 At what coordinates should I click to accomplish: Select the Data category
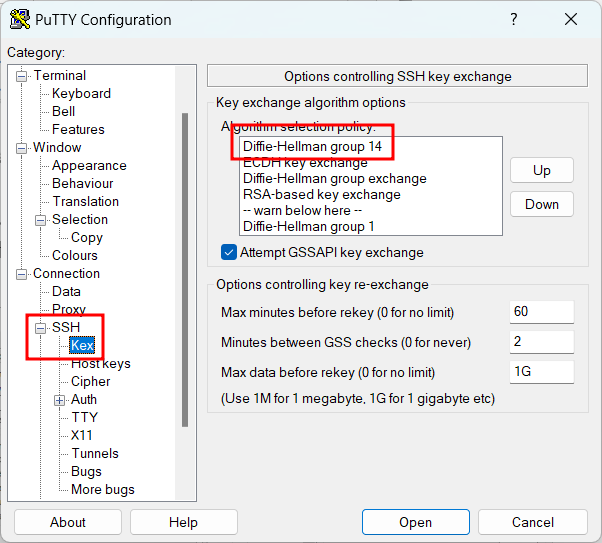click(x=66, y=291)
